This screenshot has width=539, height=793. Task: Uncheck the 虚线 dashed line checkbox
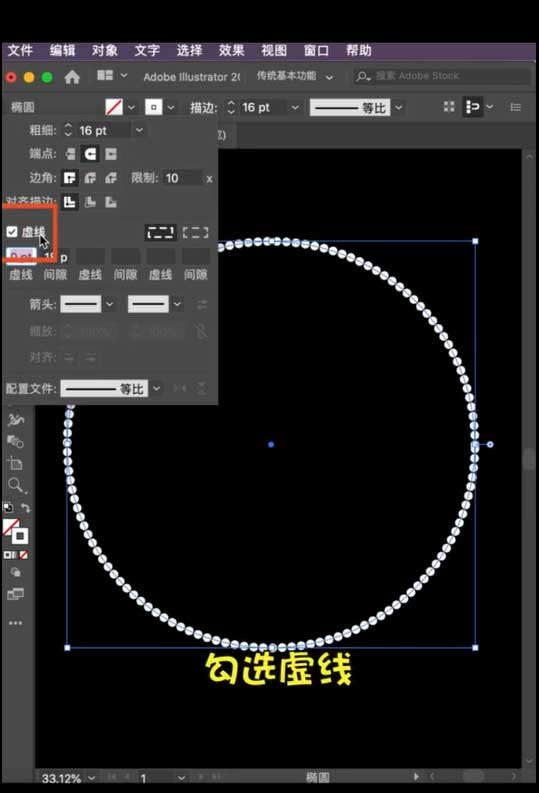[x=12, y=232]
